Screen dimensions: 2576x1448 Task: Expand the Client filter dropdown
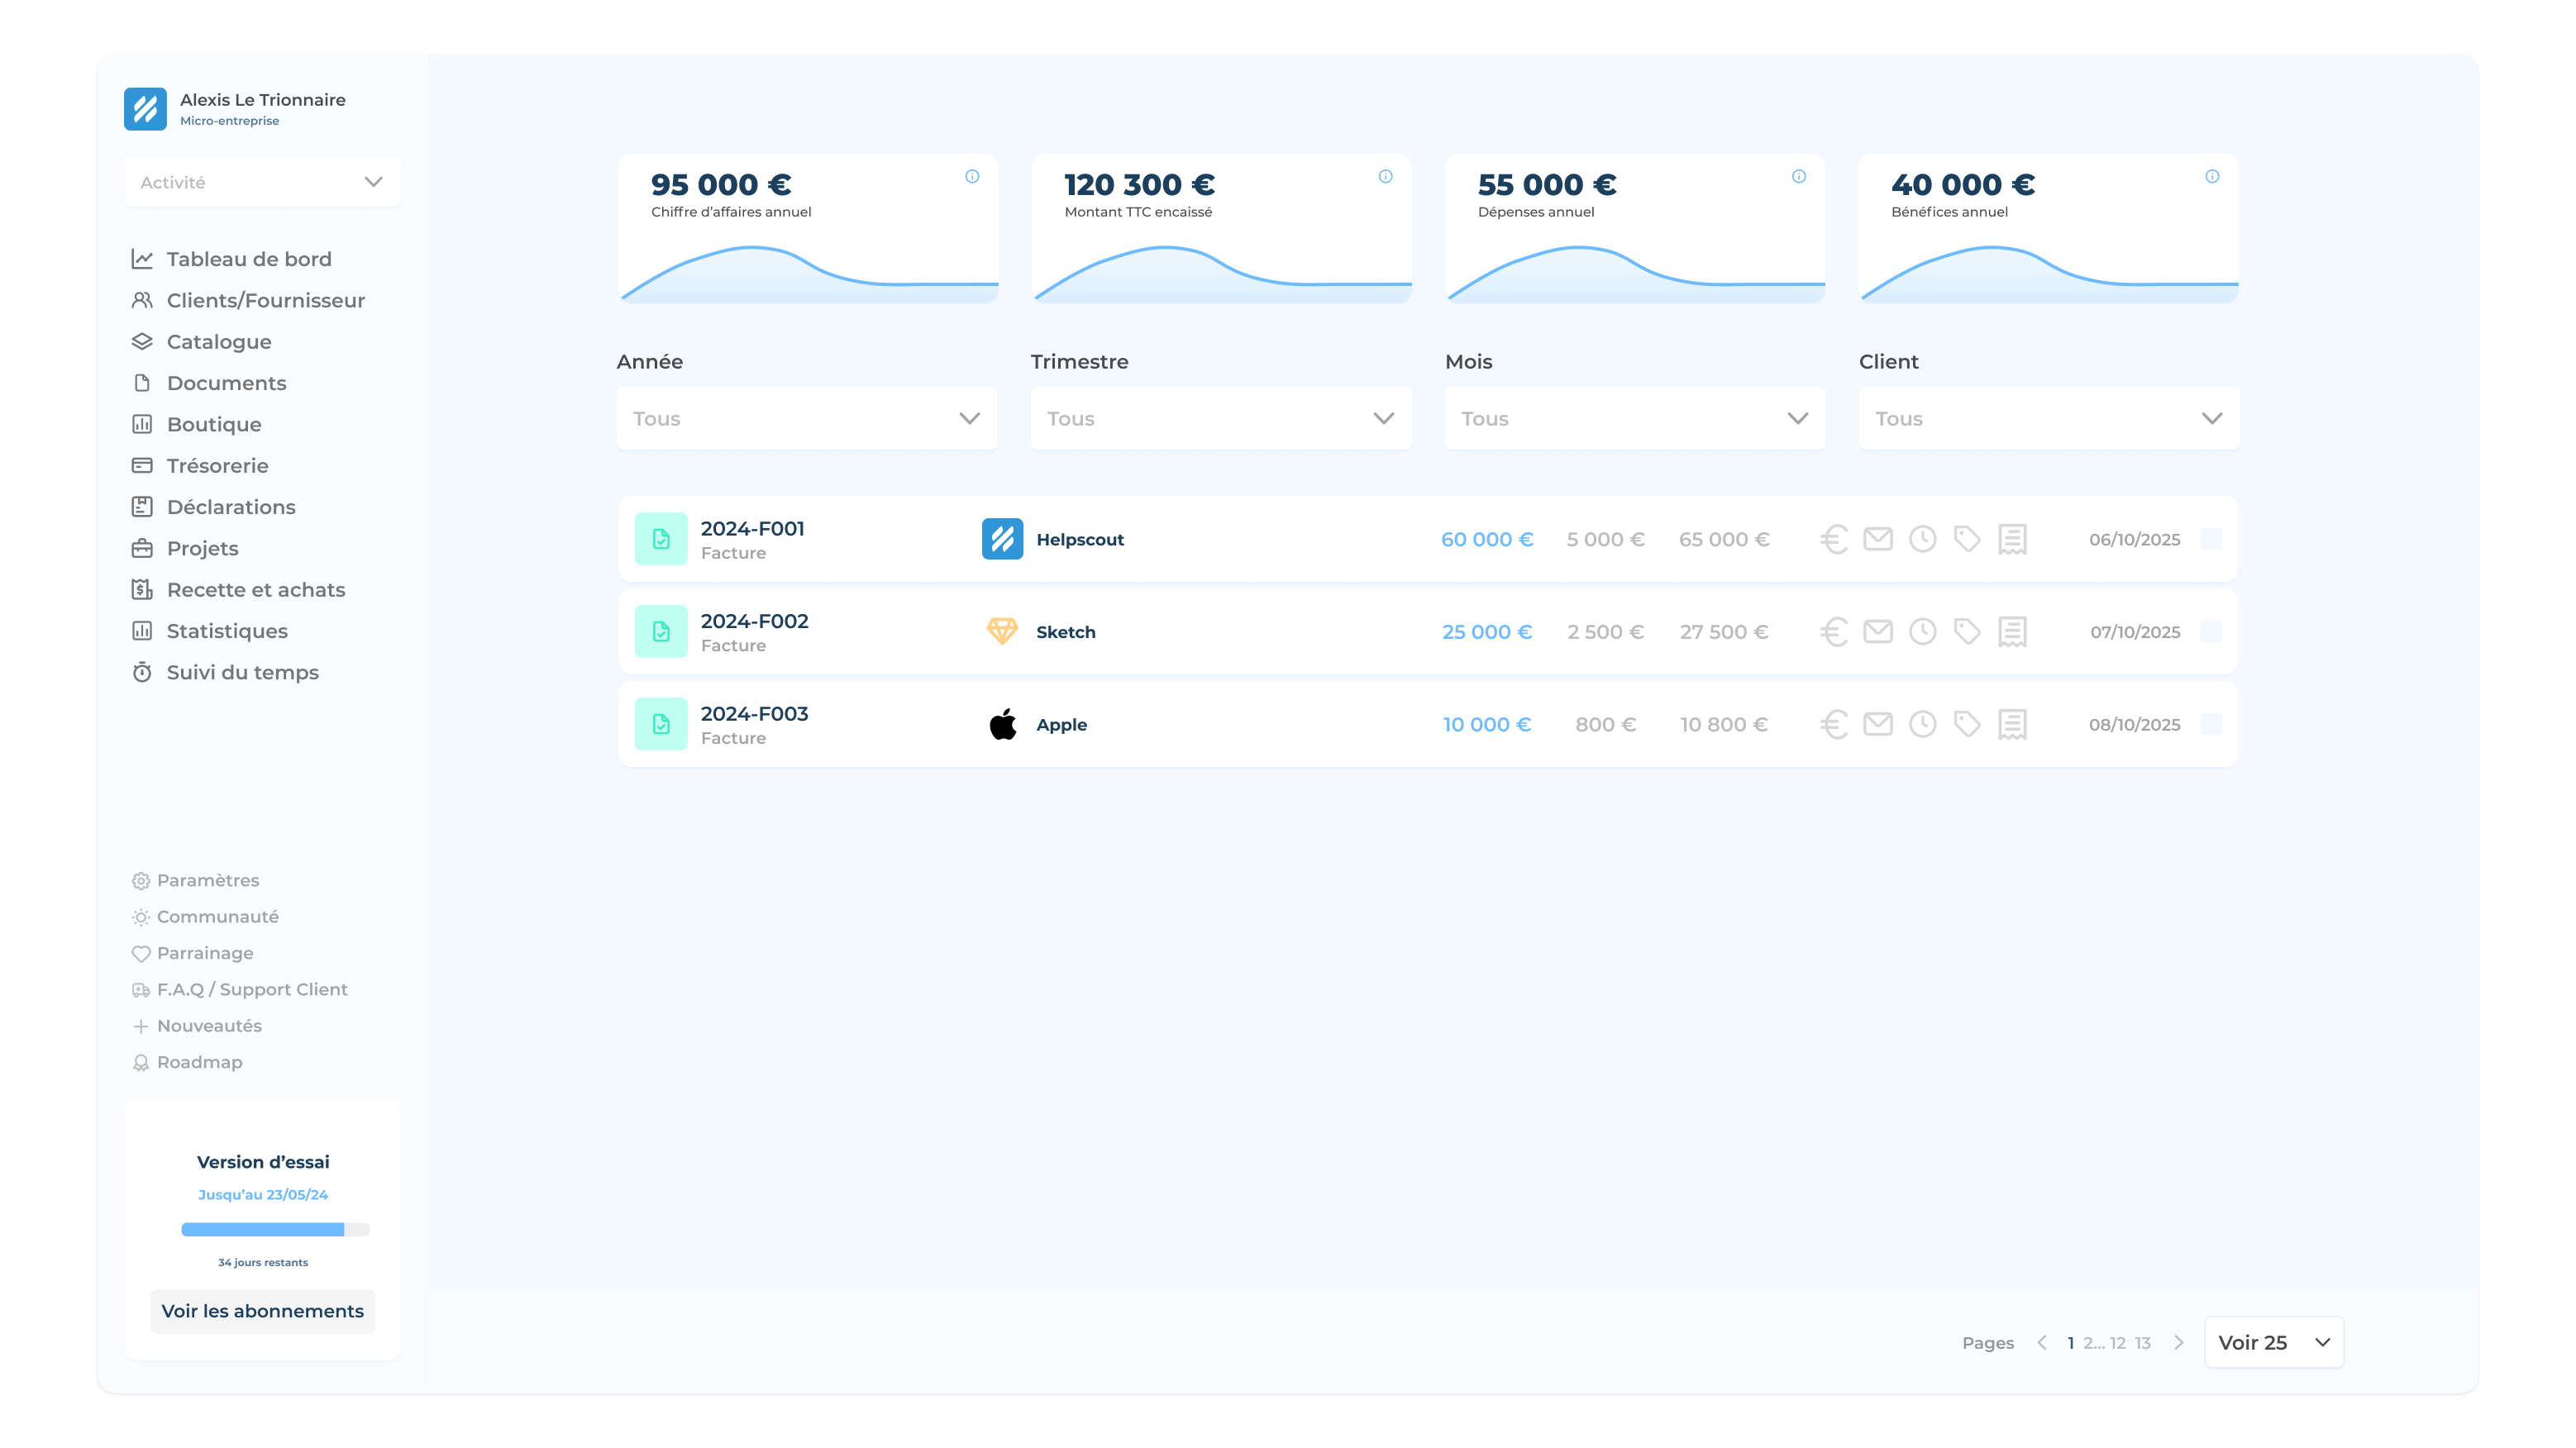[2048, 419]
